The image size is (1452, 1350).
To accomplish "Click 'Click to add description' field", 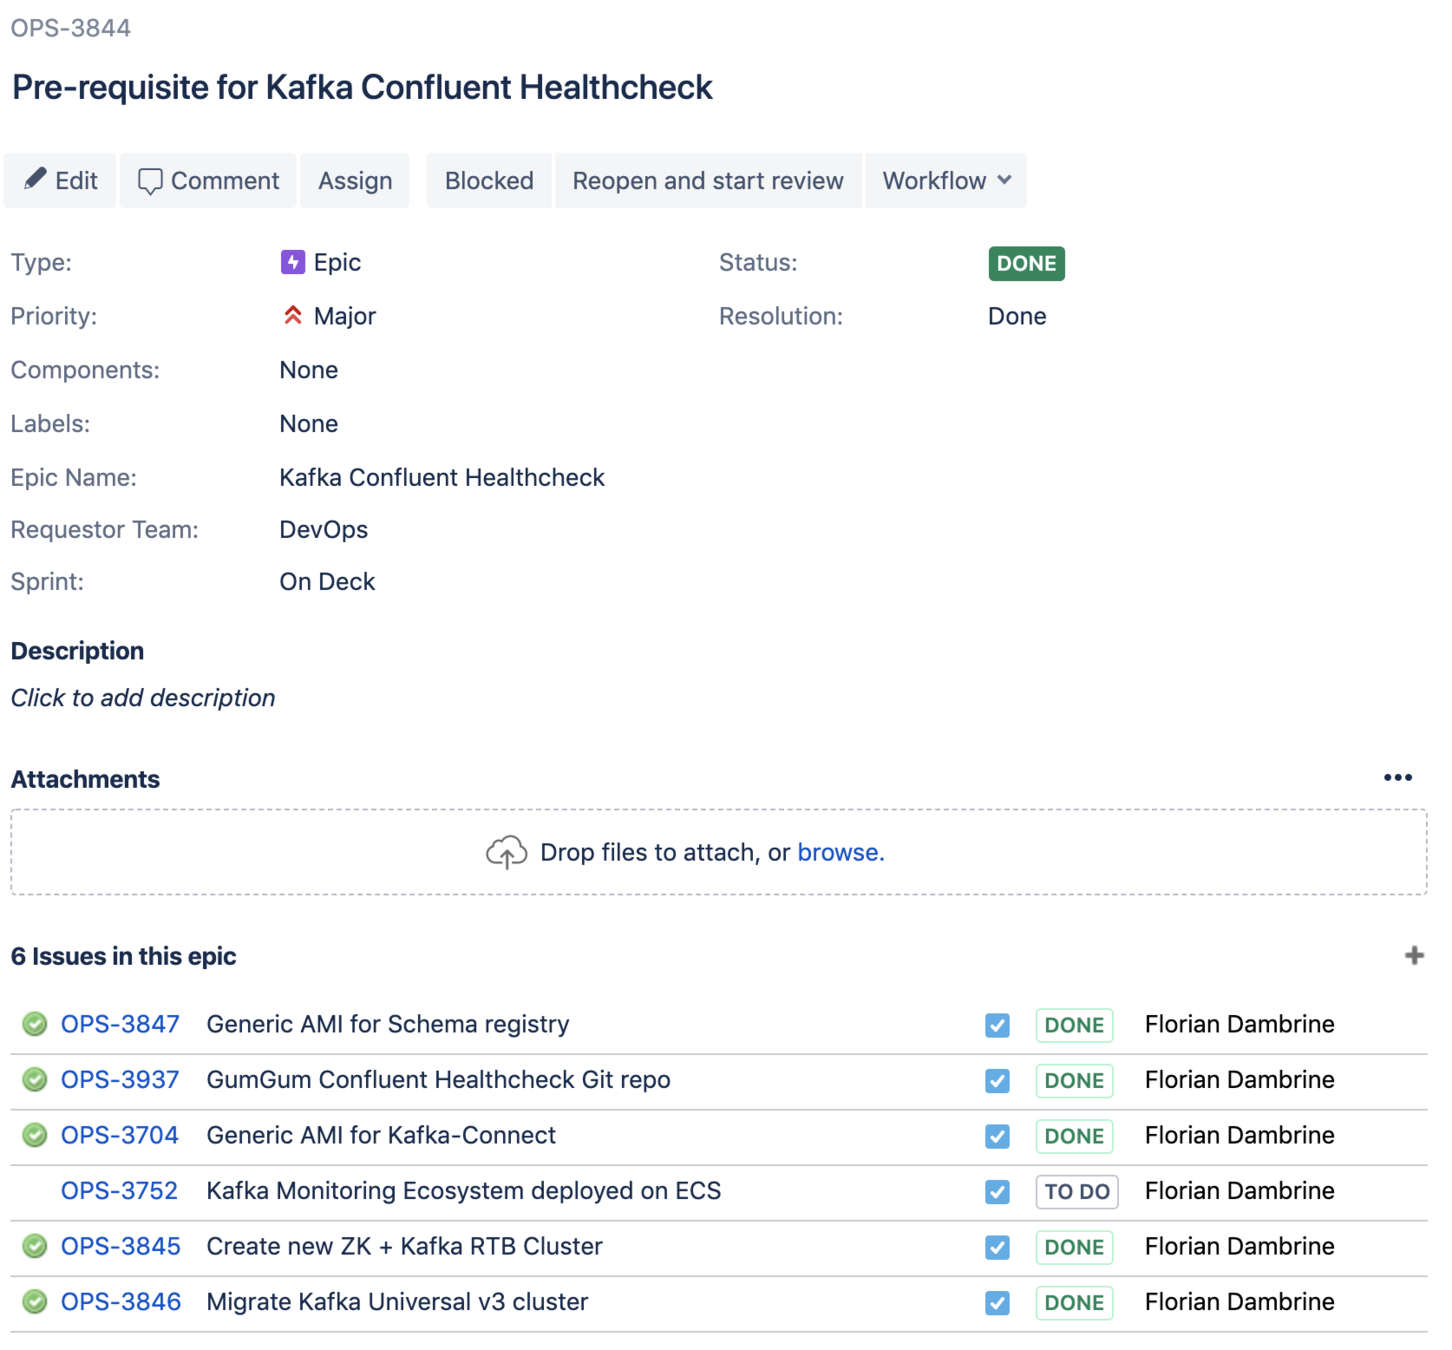I will point(143,698).
